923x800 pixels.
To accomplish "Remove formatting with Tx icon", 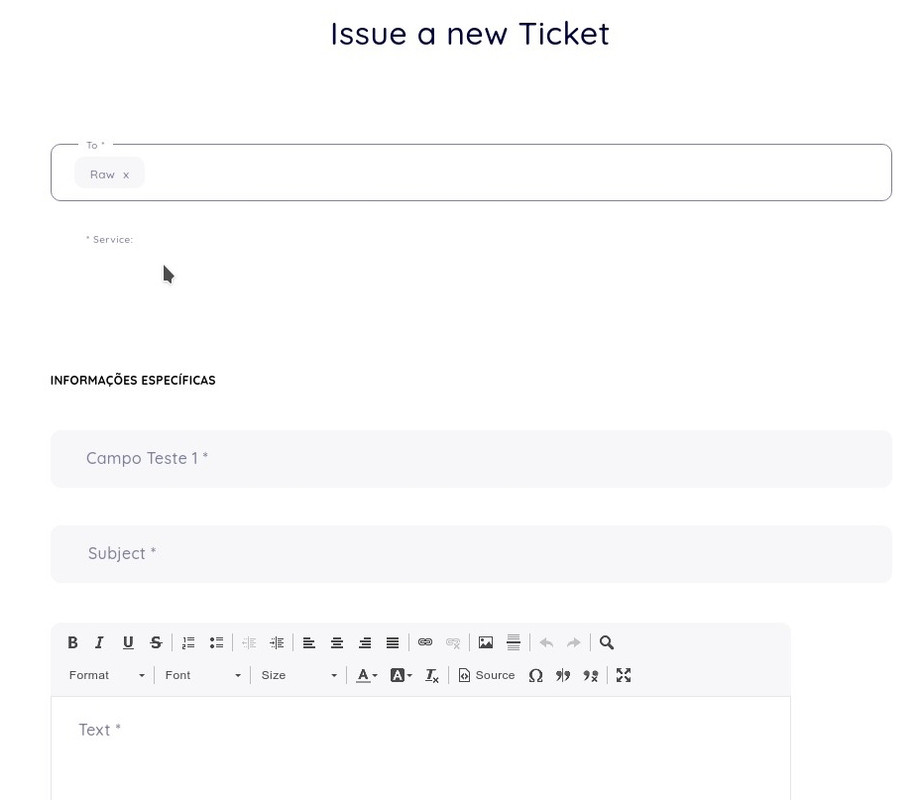I will pyautogui.click(x=431, y=676).
